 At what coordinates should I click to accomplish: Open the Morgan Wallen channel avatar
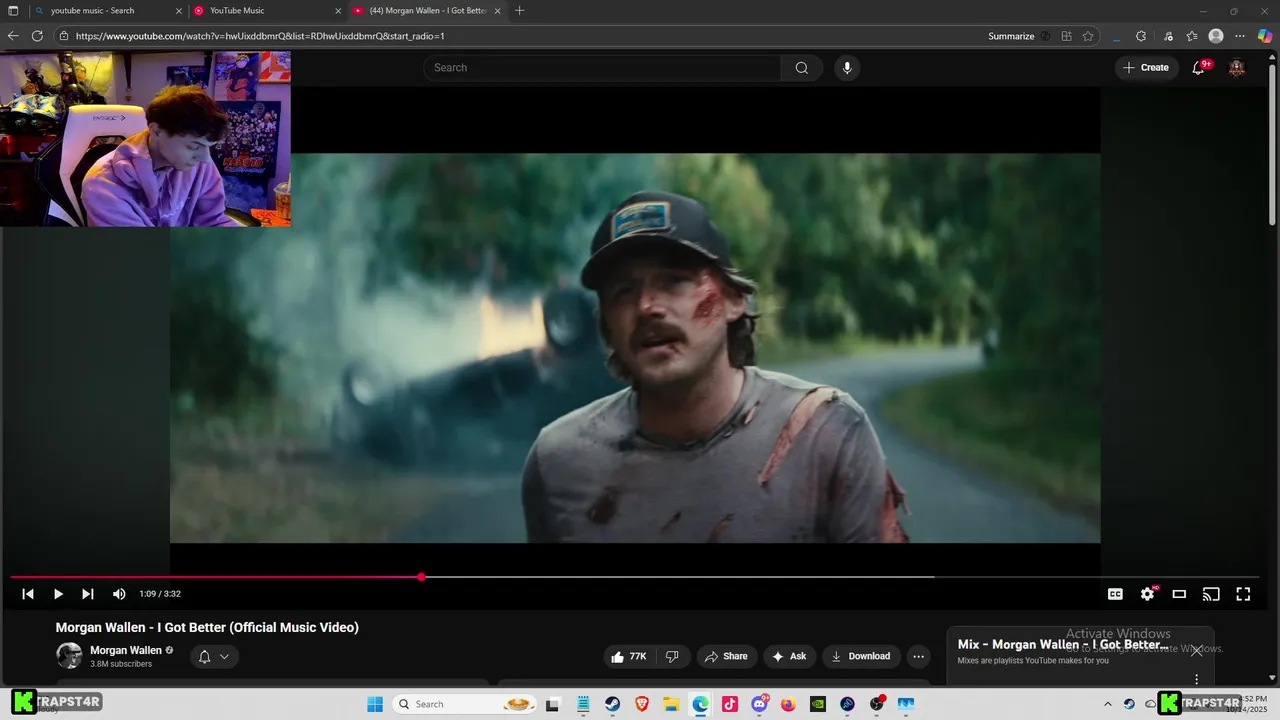(x=69, y=656)
